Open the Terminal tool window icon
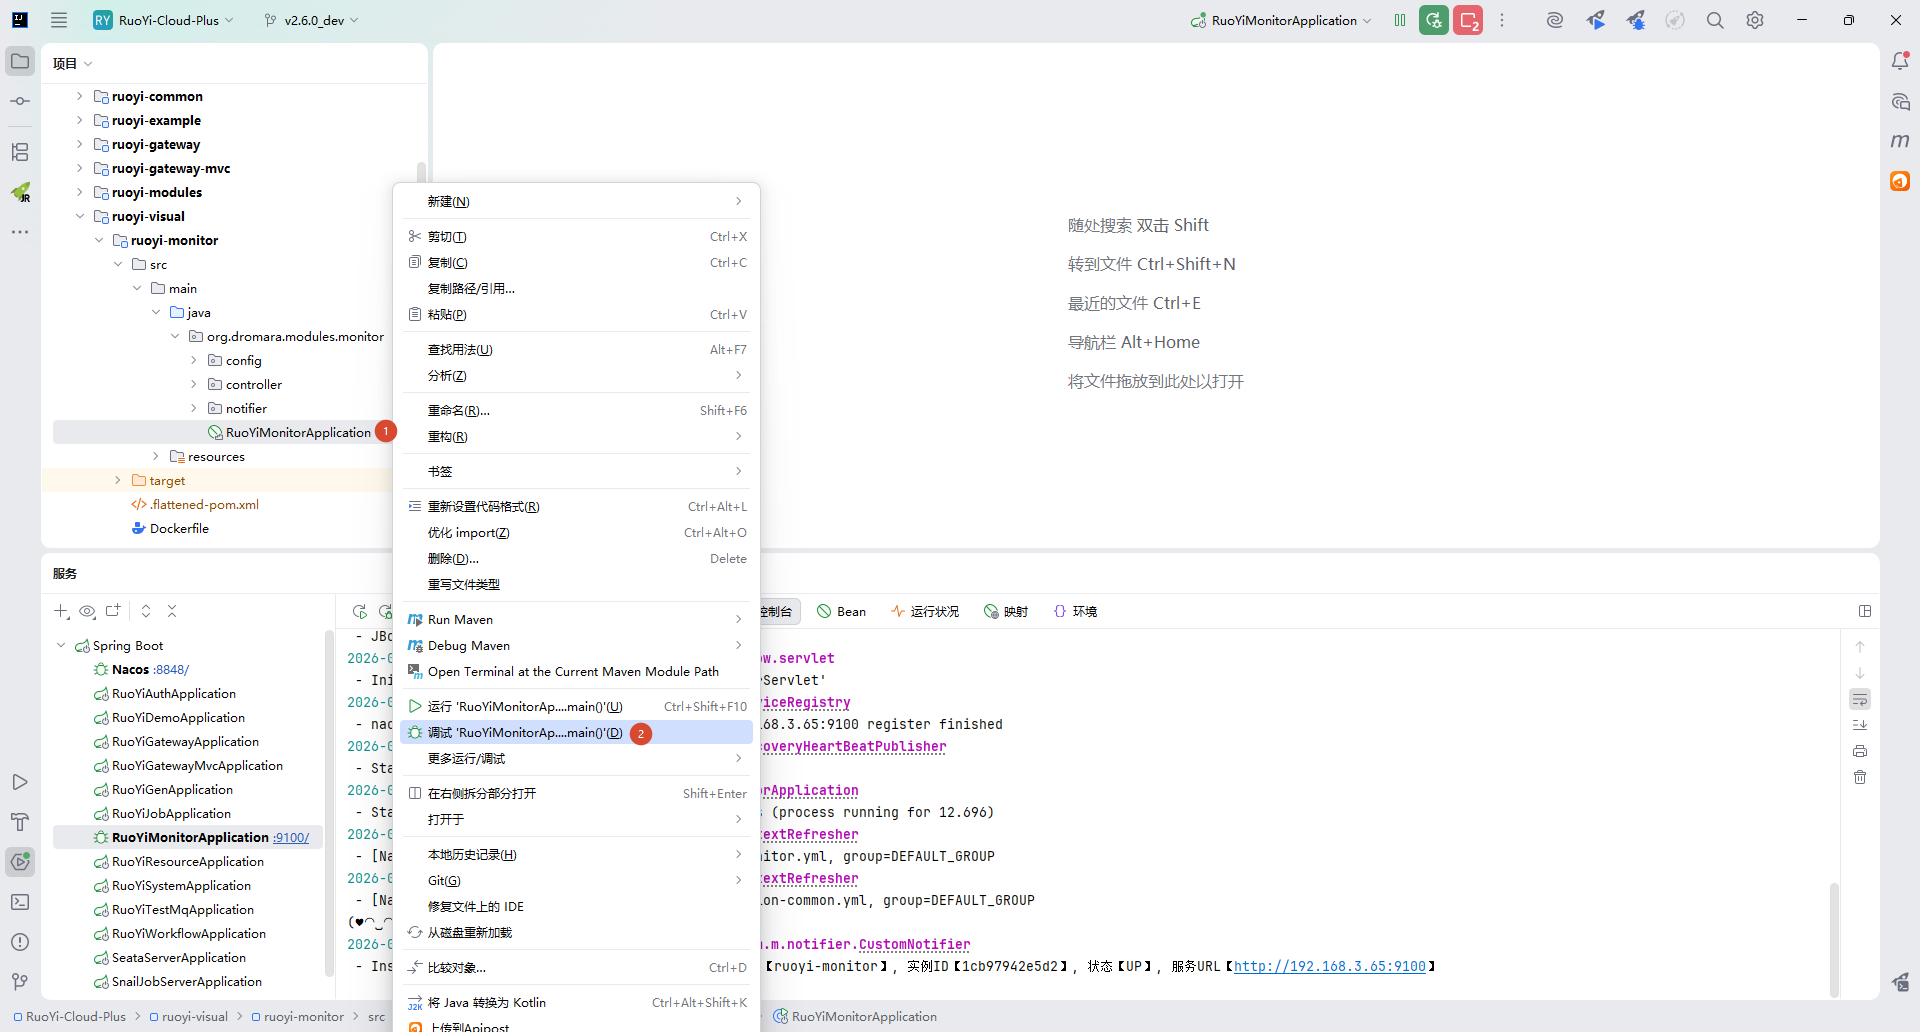 coord(20,902)
